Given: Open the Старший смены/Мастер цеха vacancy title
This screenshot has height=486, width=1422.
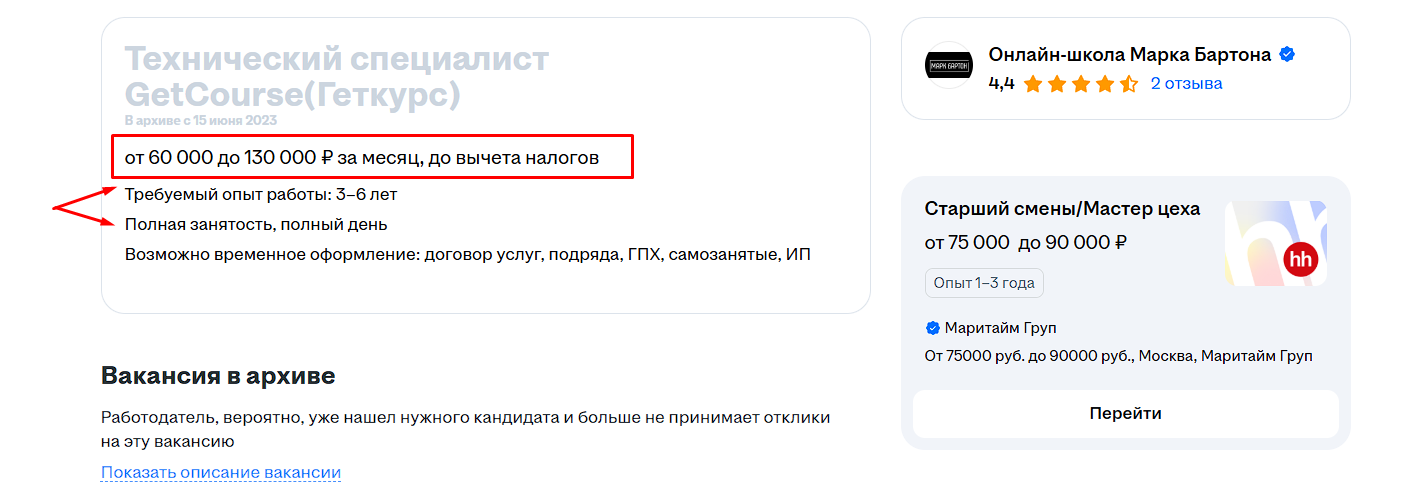Looking at the screenshot, I should [1062, 209].
